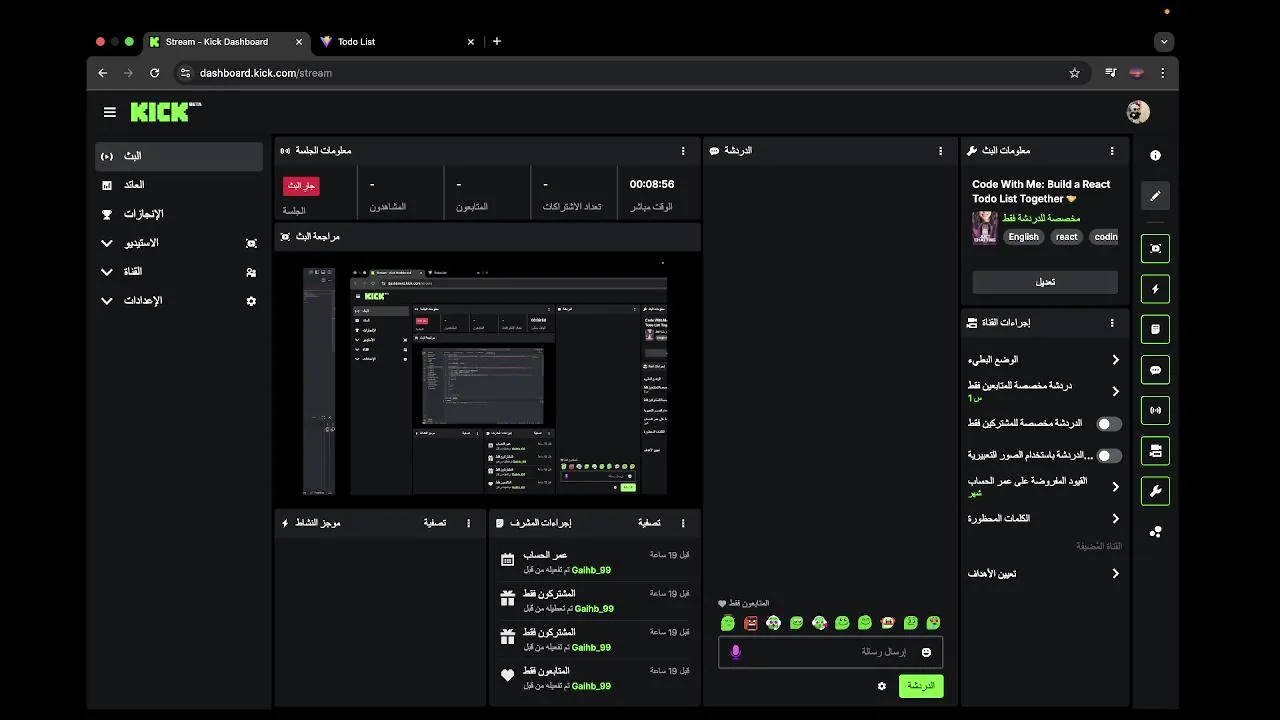Click the 'English' tag chip
Image resolution: width=1280 pixels, height=720 pixels.
tap(1023, 237)
